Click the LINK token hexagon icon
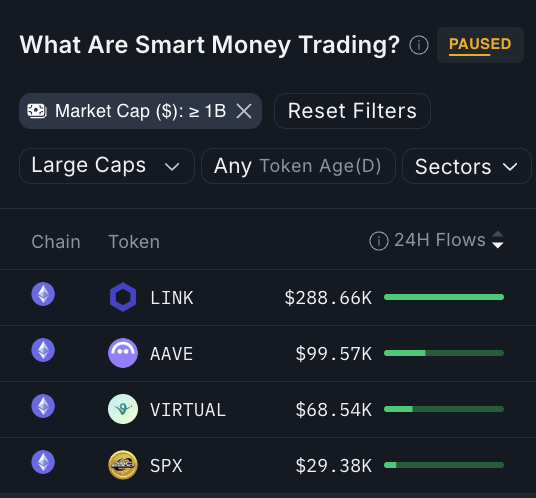 coord(123,297)
